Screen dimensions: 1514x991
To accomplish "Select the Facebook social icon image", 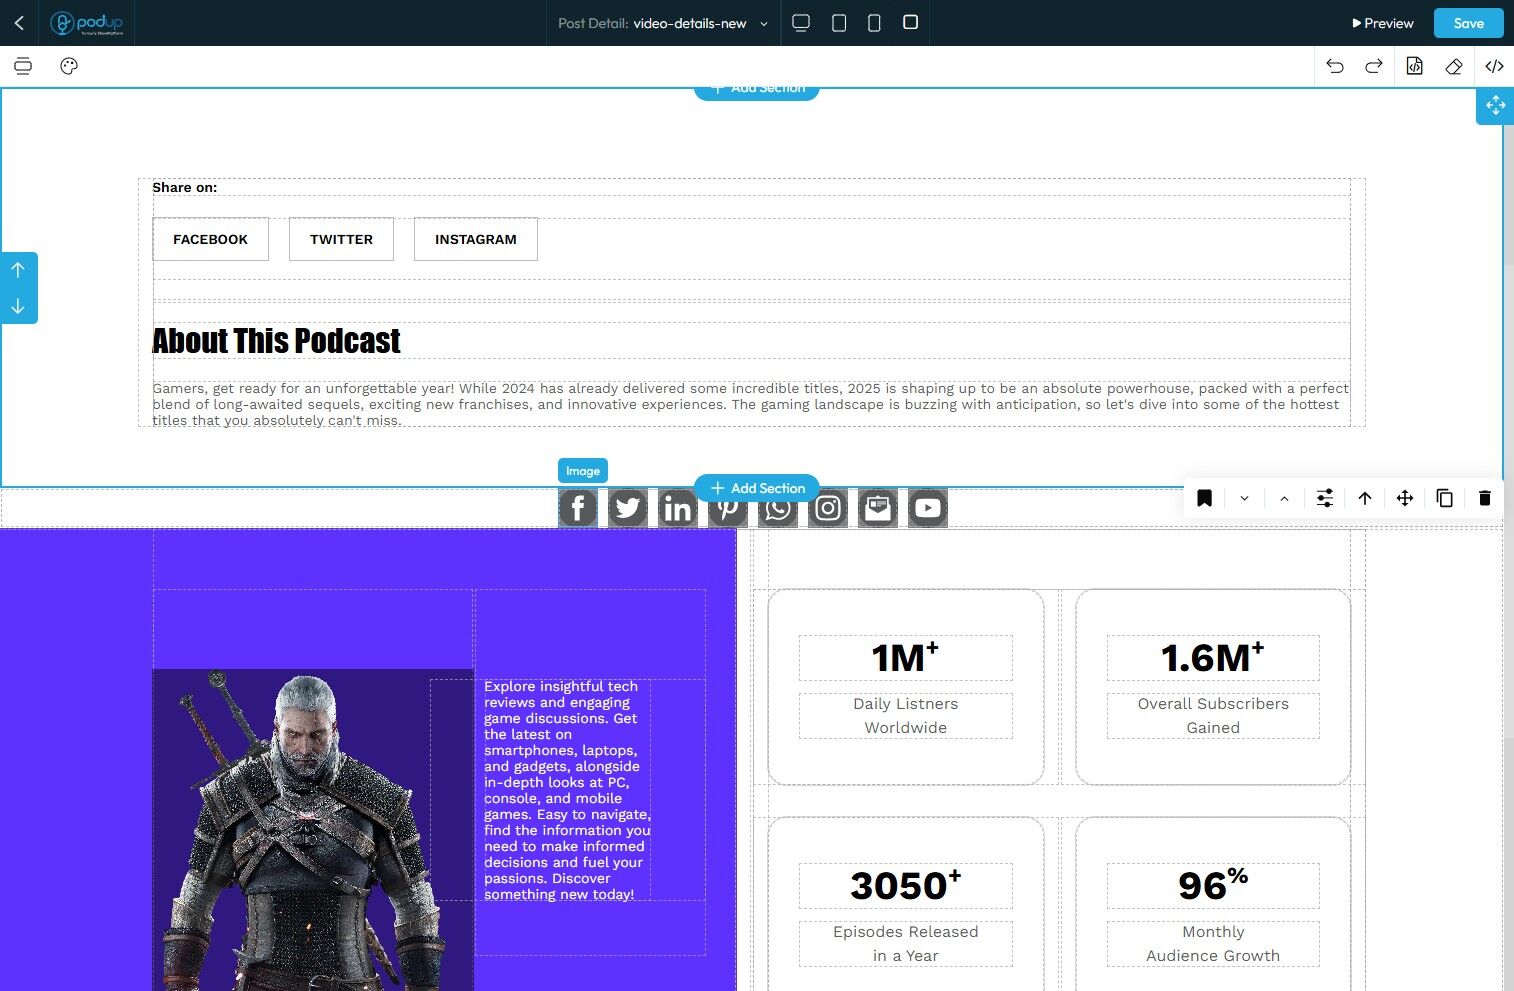I will coord(578,508).
